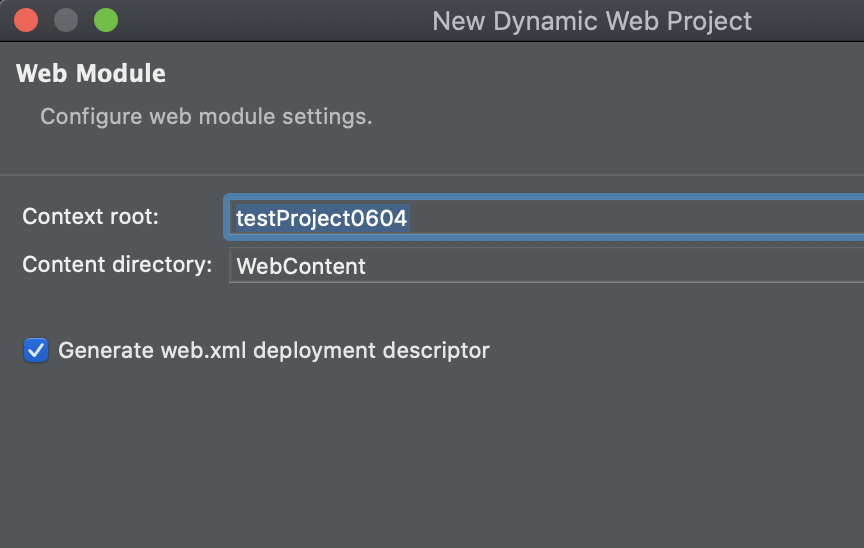Image resolution: width=864 pixels, height=548 pixels.
Task: Maximize the dialog with the green button
Action: [x=106, y=20]
